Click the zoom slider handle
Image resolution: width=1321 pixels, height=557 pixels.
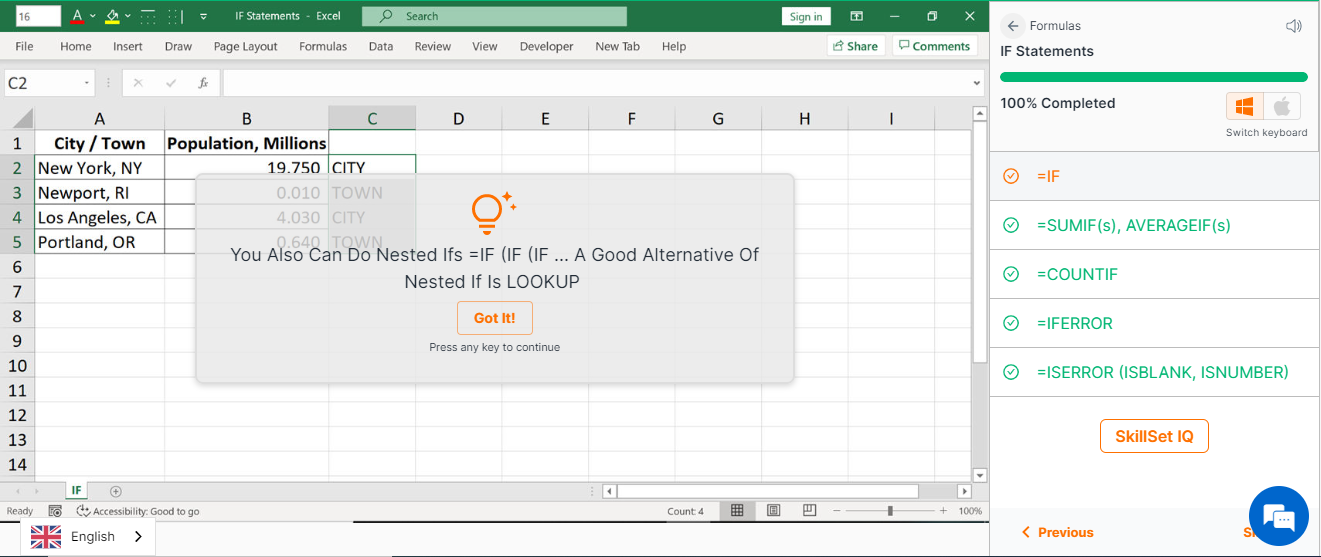(890, 511)
